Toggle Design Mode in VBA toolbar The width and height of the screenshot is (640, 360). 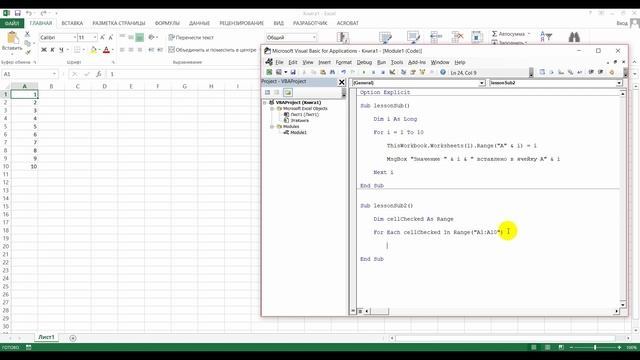coord(392,72)
